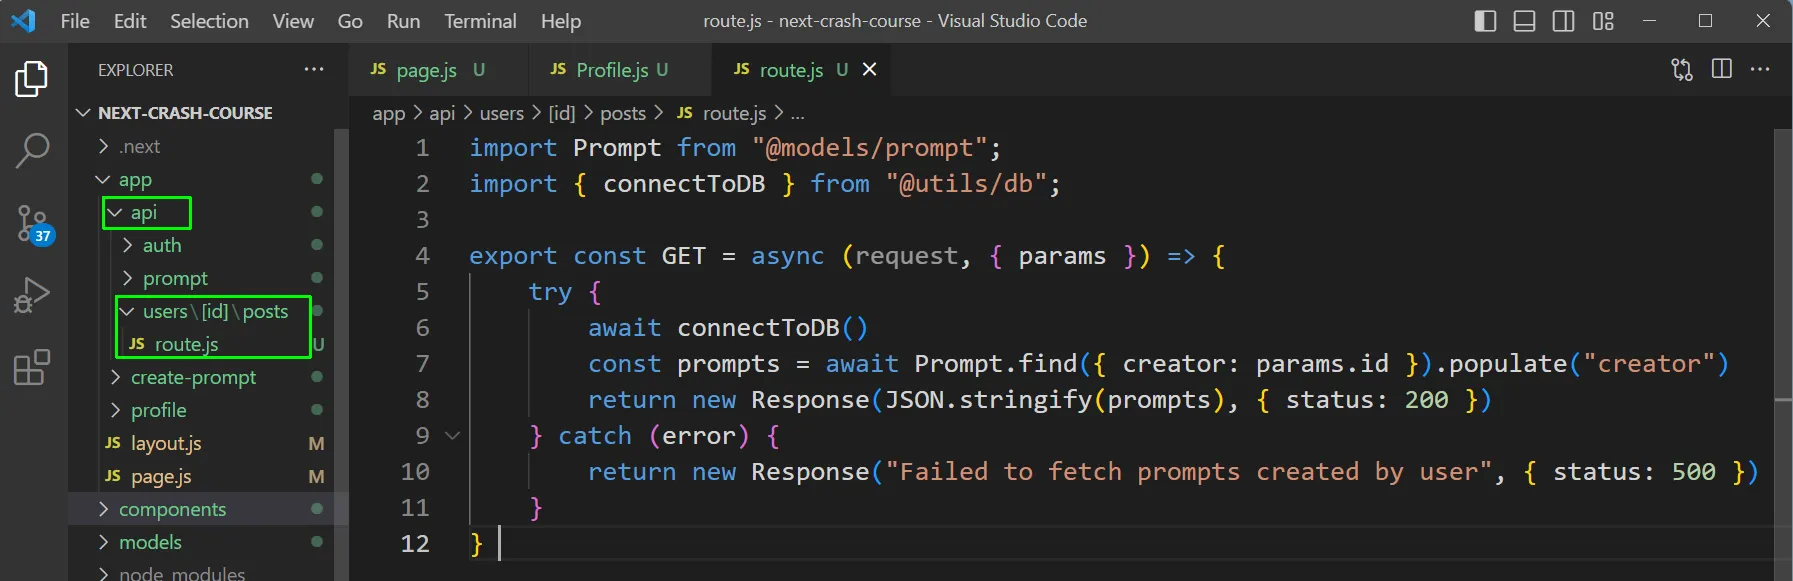Click the api breadcrumb segment
1793x581 pixels.
click(442, 113)
